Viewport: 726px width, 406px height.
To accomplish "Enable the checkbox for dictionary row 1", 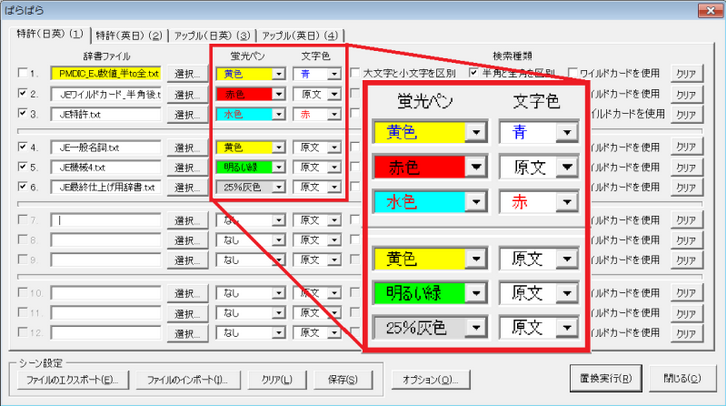I will [23, 73].
